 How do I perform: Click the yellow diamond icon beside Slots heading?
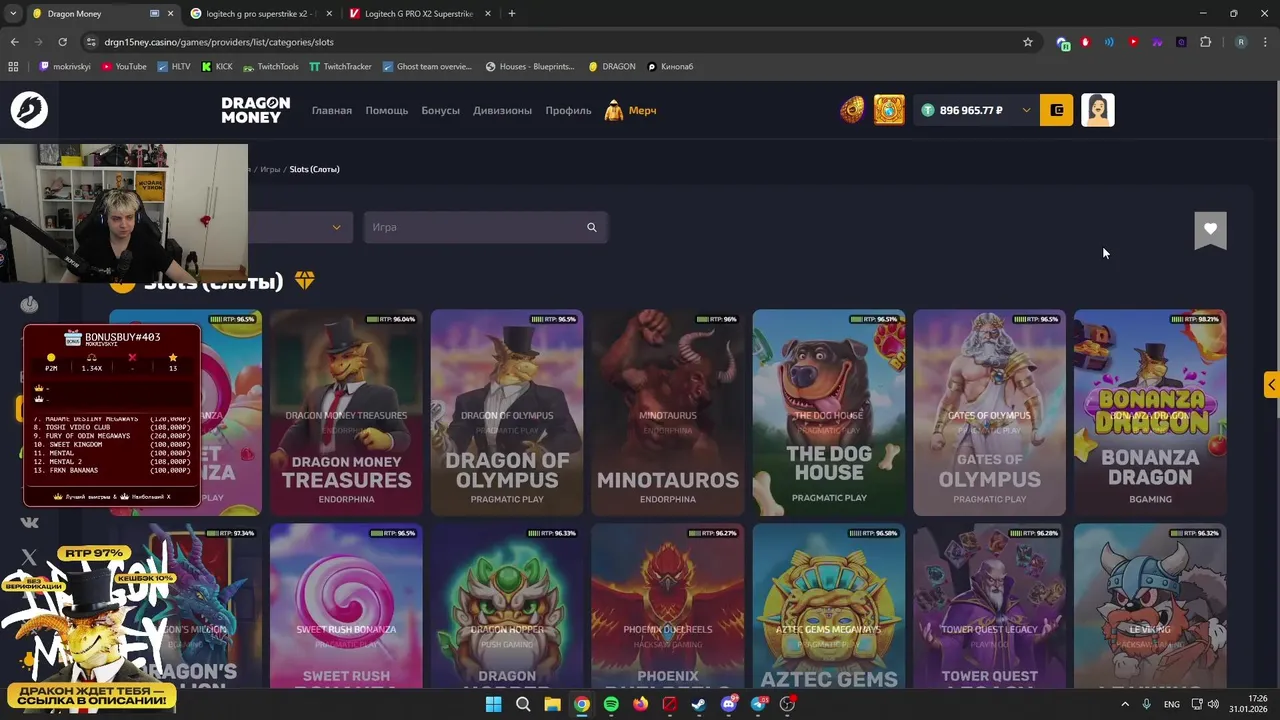click(304, 282)
